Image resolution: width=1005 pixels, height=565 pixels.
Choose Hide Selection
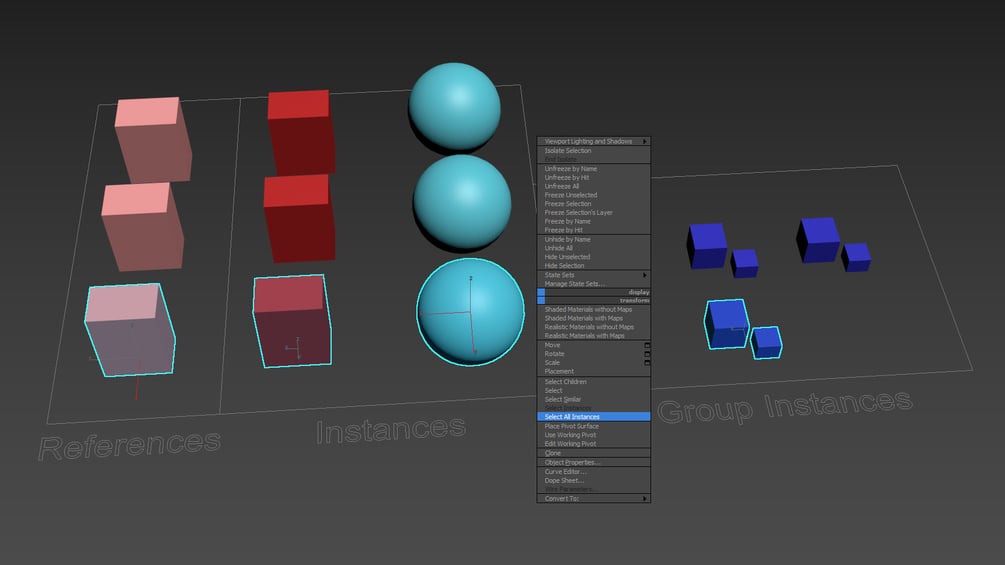(564, 266)
